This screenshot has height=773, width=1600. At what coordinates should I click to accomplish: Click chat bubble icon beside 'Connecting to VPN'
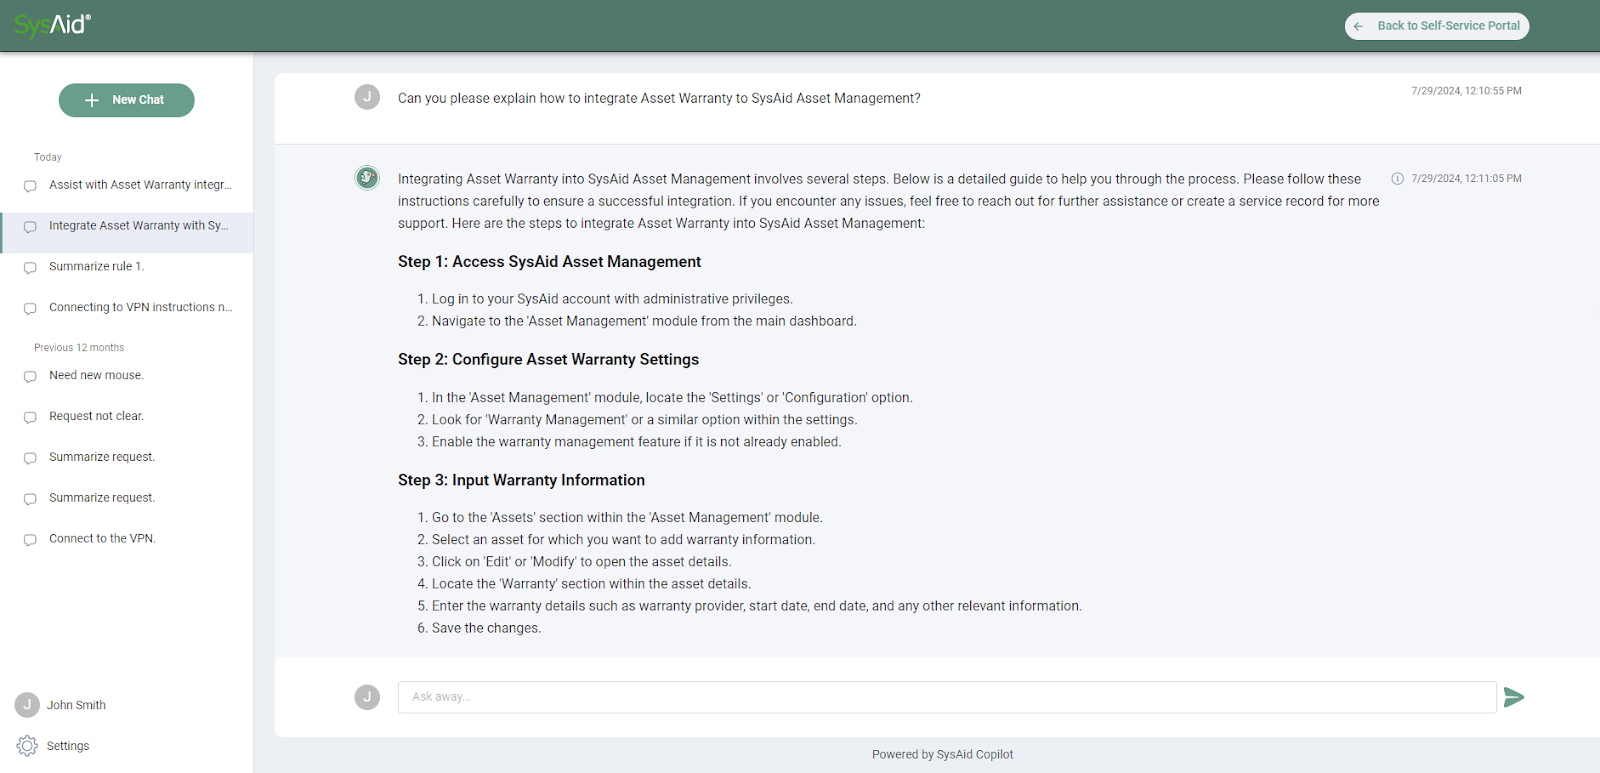30,309
